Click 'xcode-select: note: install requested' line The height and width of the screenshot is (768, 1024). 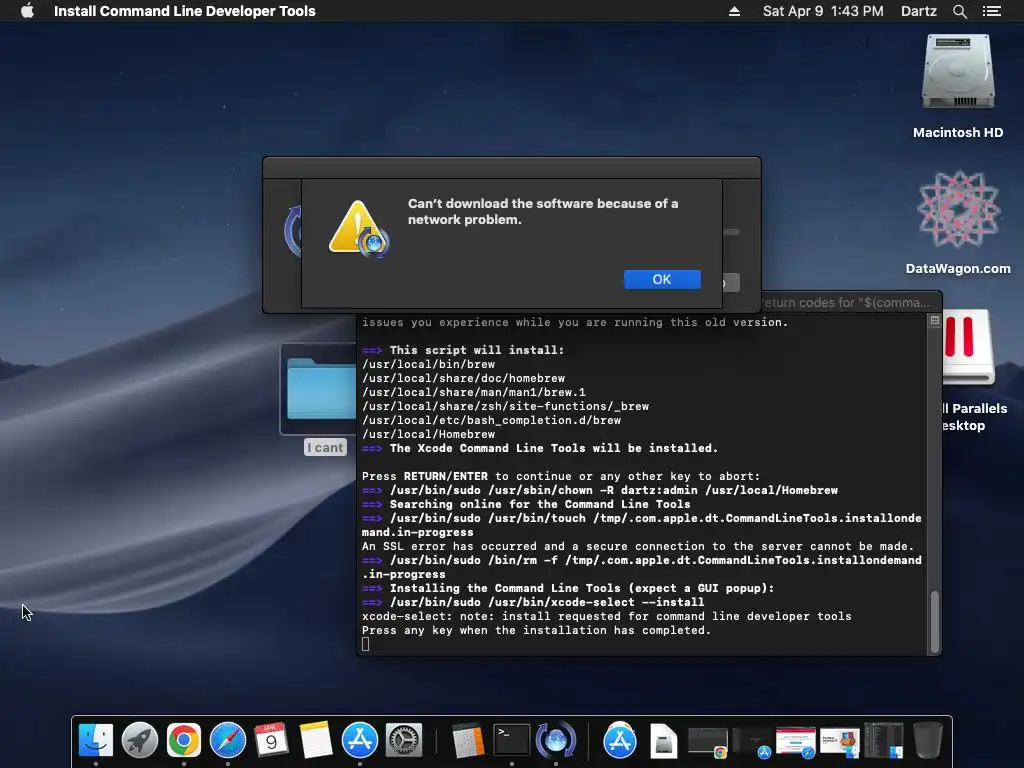[607, 616]
